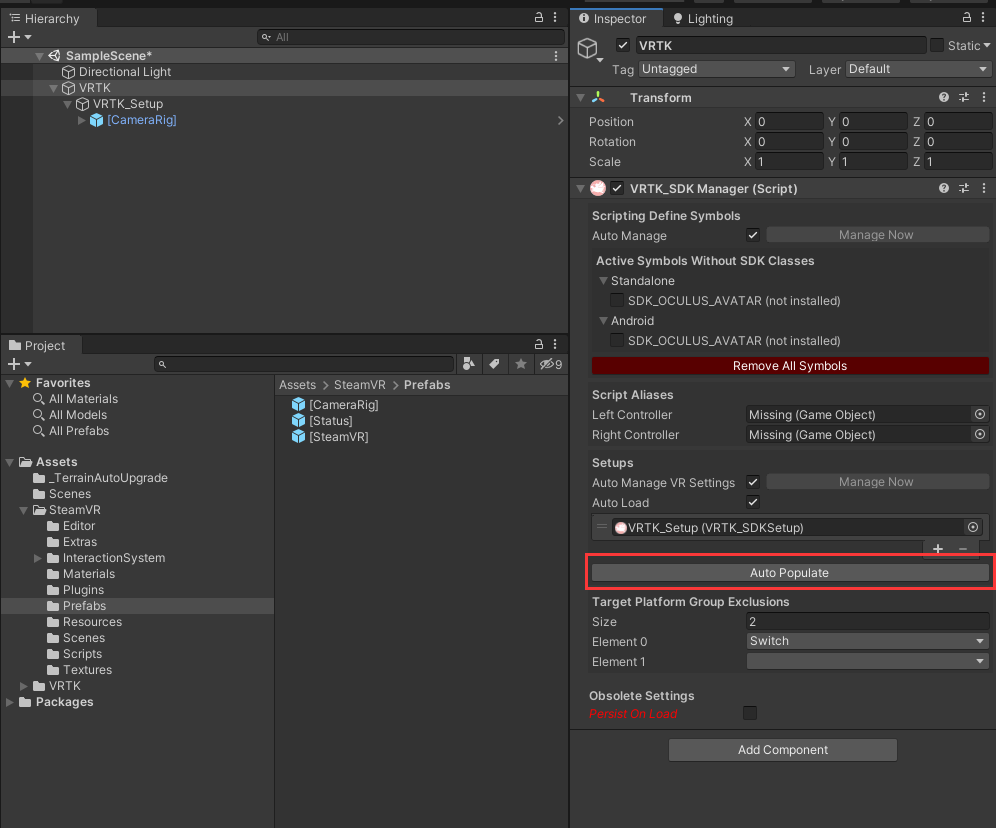Image resolution: width=996 pixels, height=828 pixels.
Task: Open Project panel options menu
Action: (x=555, y=344)
